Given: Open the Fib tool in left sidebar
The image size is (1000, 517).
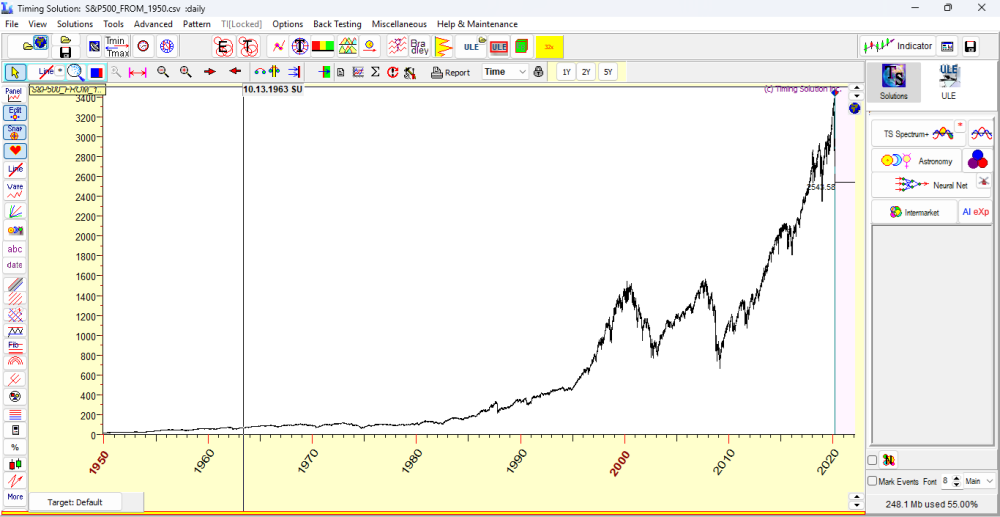Looking at the screenshot, I should point(15,345).
